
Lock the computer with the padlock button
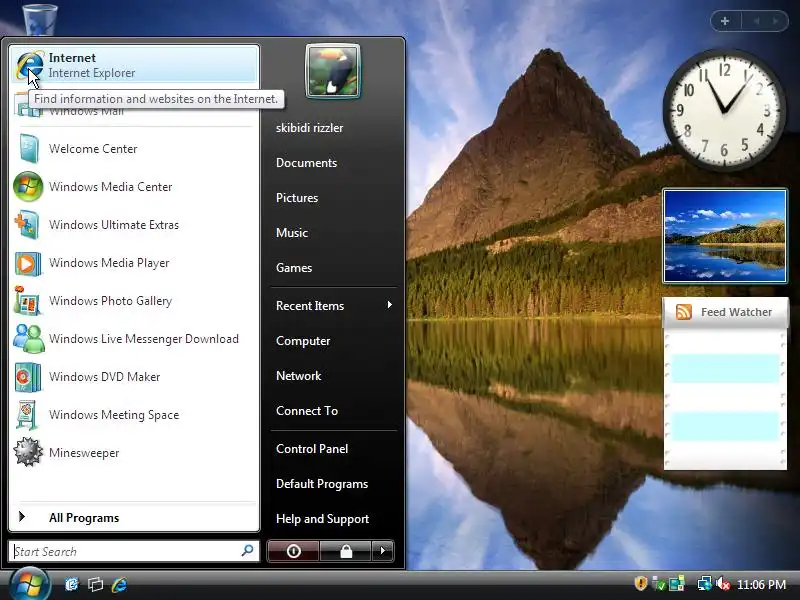pos(345,551)
